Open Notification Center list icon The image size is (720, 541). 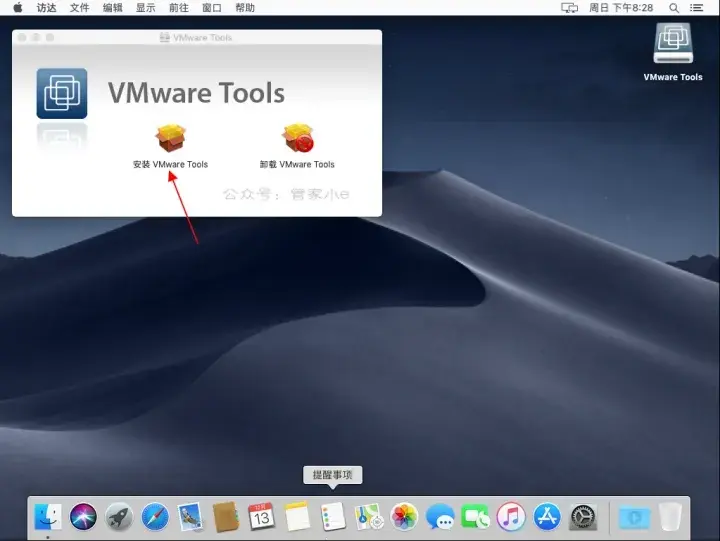697,8
